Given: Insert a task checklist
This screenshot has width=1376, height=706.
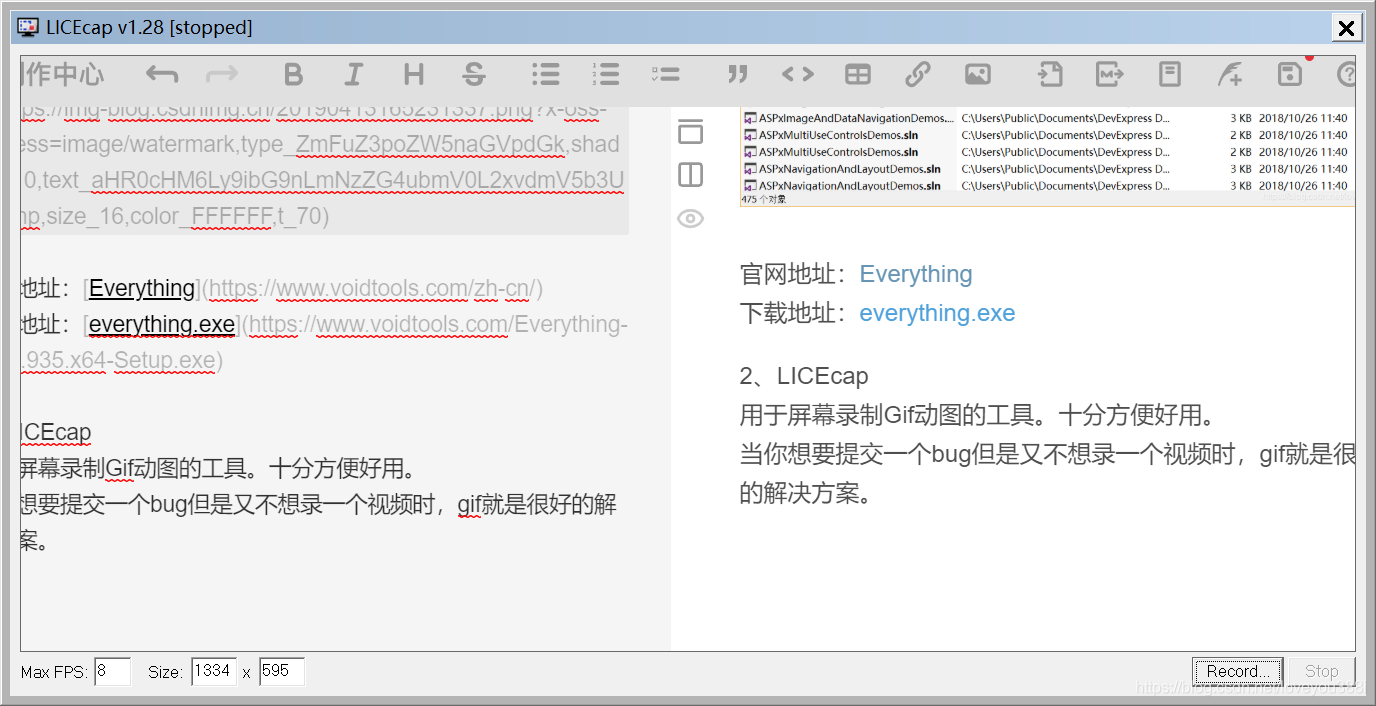Looking at the screenshot, I should pyautogui.click(x=665, y=74).
